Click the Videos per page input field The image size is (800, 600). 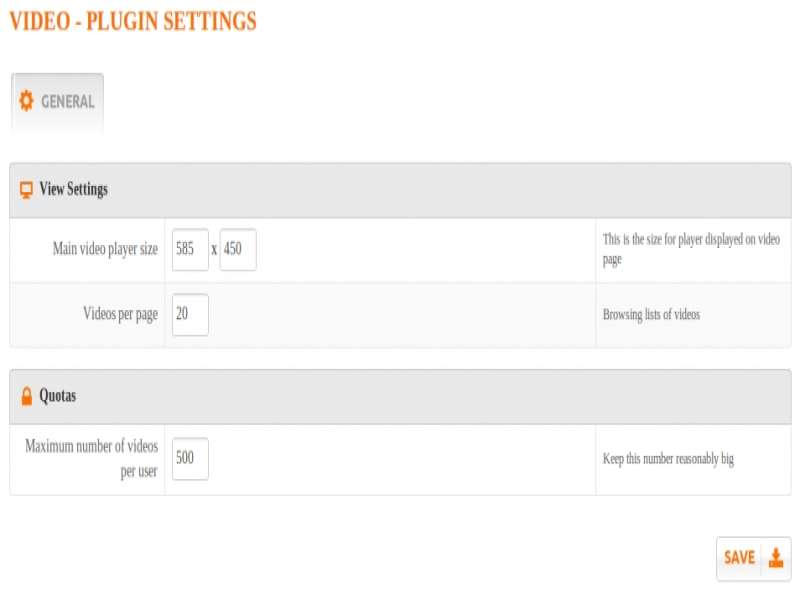(190, 314)
